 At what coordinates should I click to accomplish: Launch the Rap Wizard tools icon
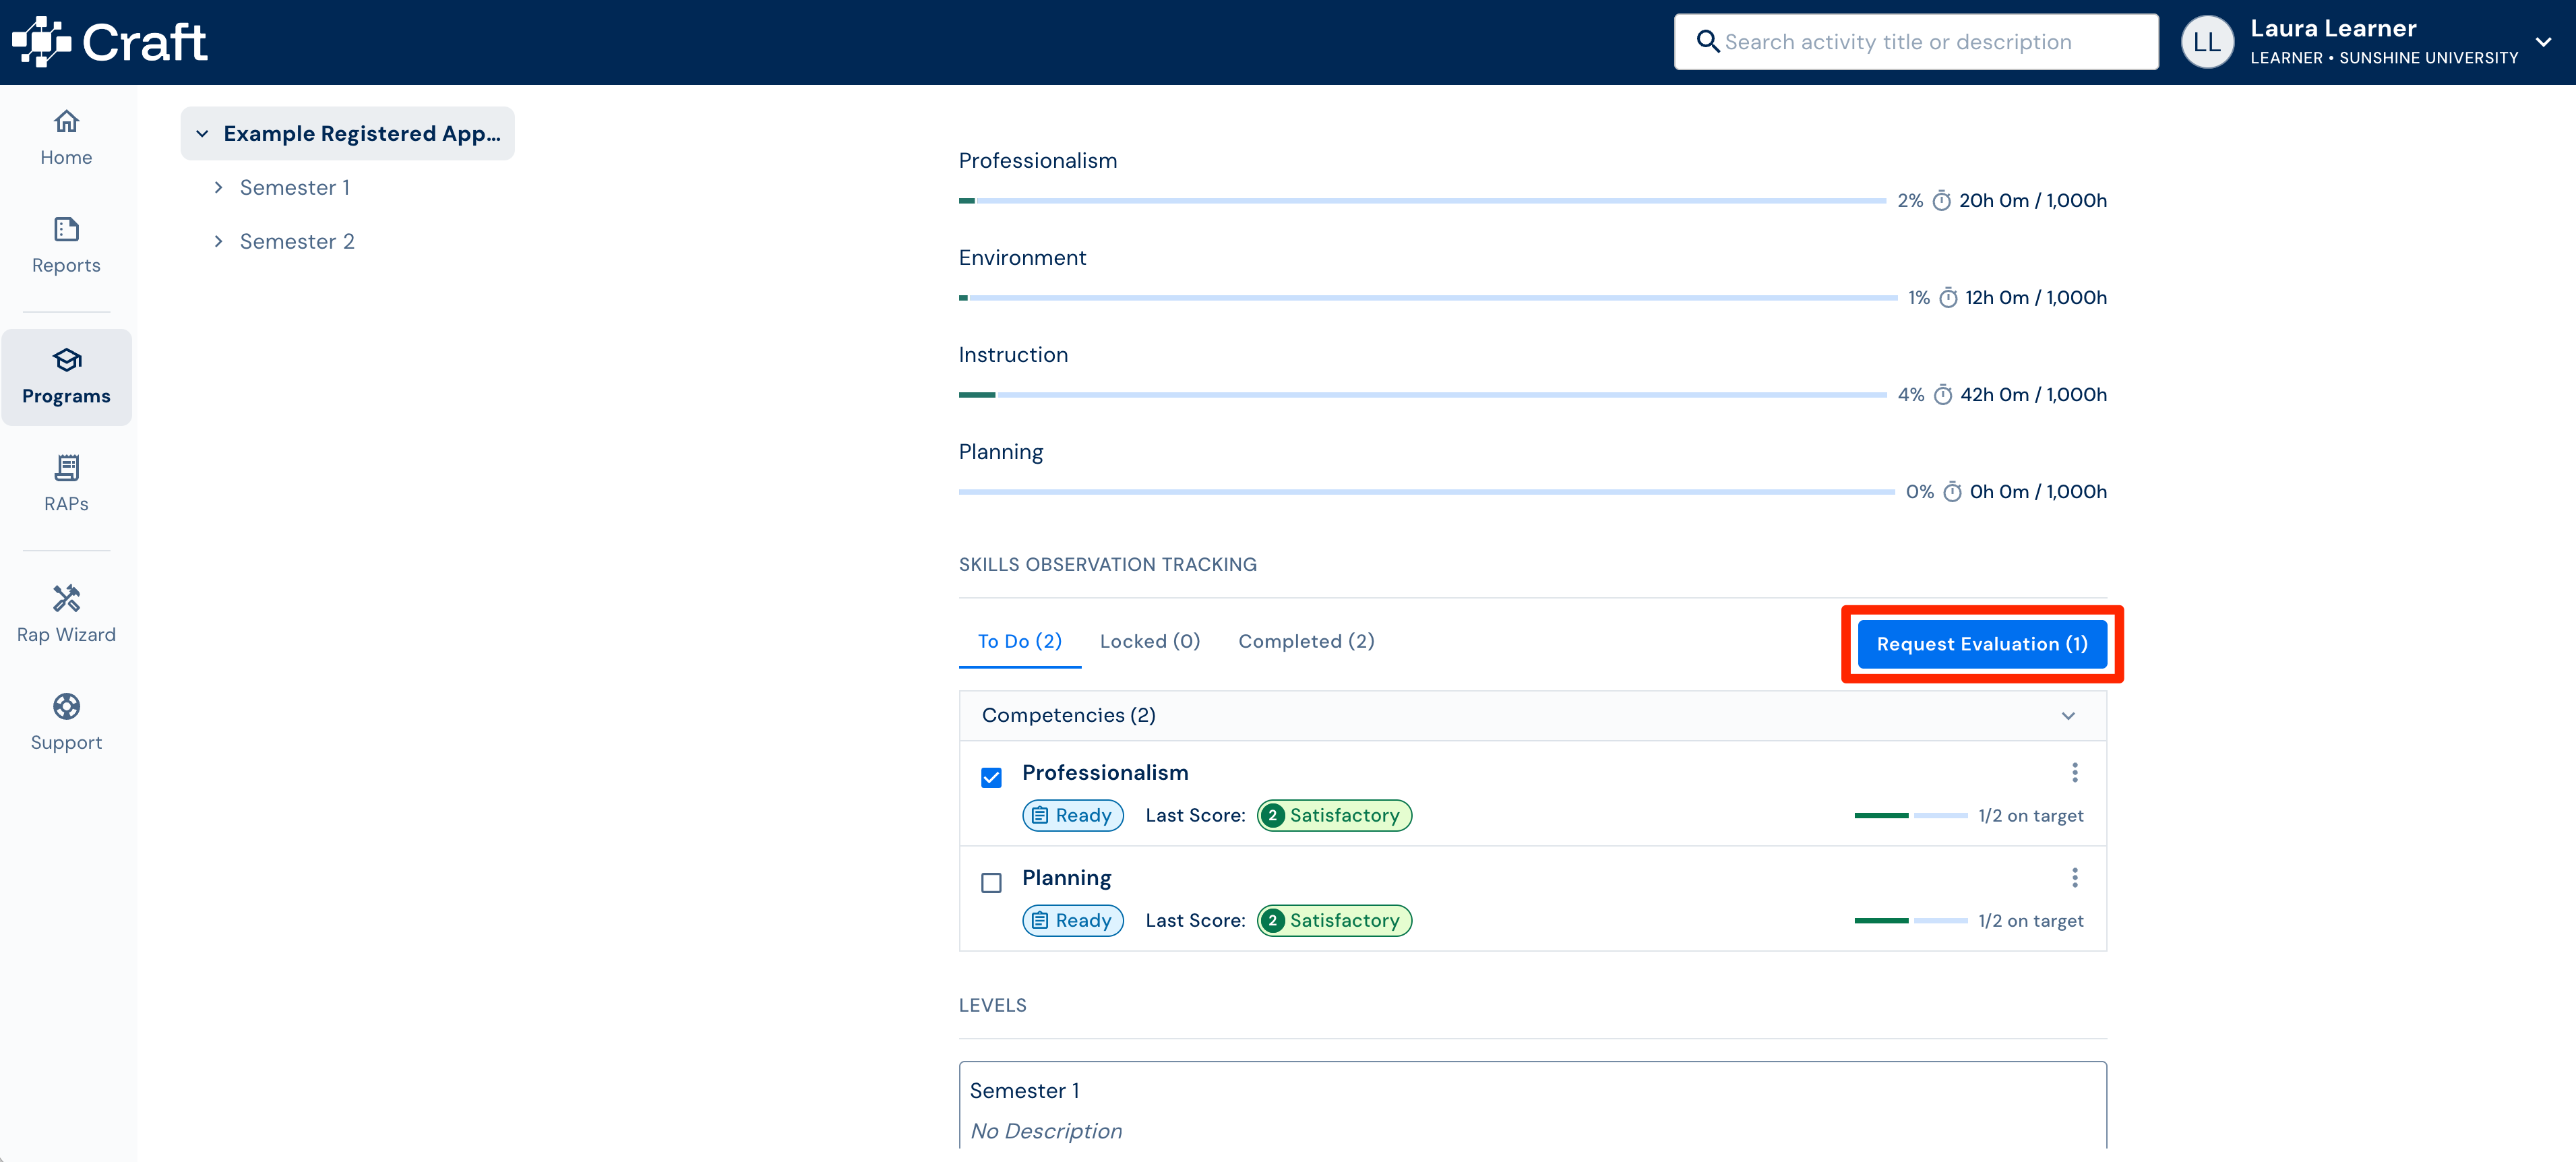[x=66, y=598]
